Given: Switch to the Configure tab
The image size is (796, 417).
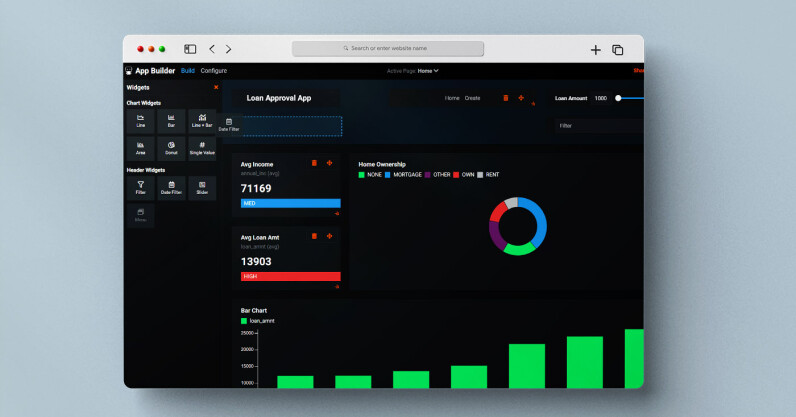Looking at the screenshot, I should [x=213, y=71].
